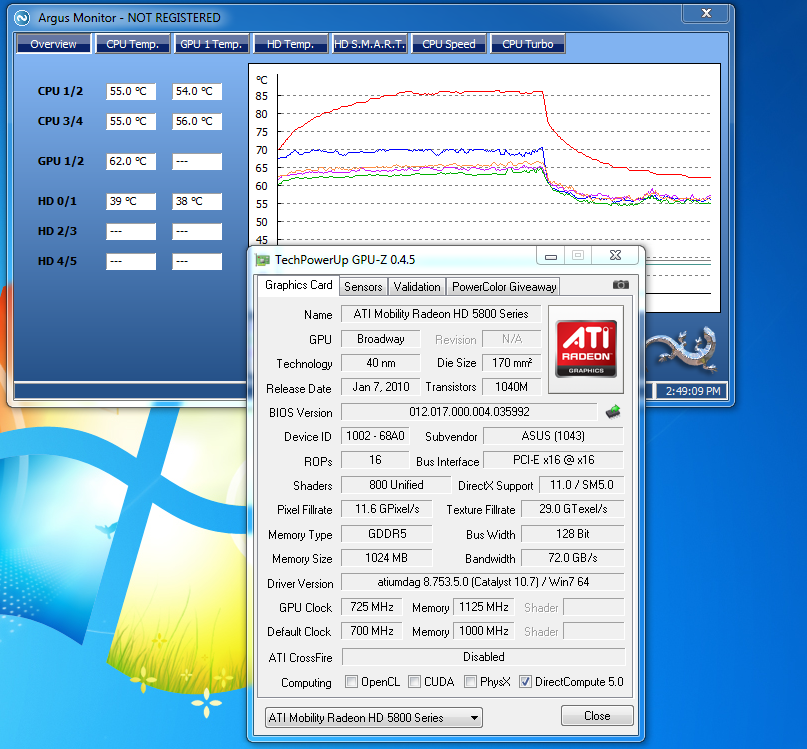This screenshot has height=749, width=807.
Task: Open the CPU Speed tab
Action: [448, 44]
